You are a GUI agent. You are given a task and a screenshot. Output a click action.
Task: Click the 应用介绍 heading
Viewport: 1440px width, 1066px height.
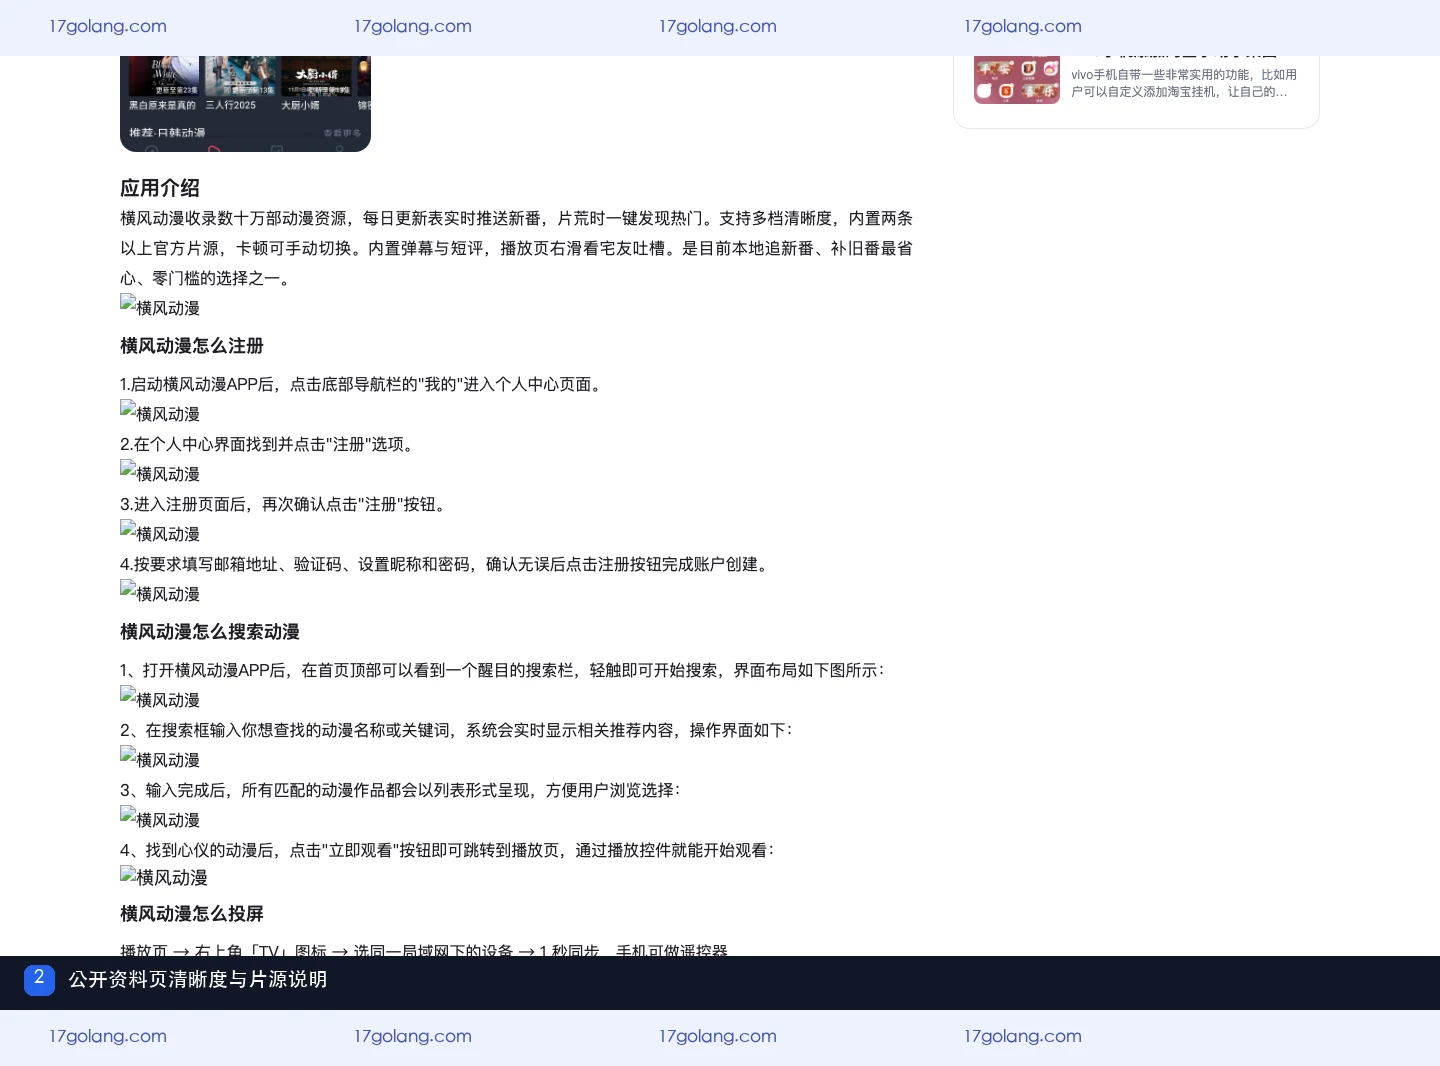click(x=160, y=188)
